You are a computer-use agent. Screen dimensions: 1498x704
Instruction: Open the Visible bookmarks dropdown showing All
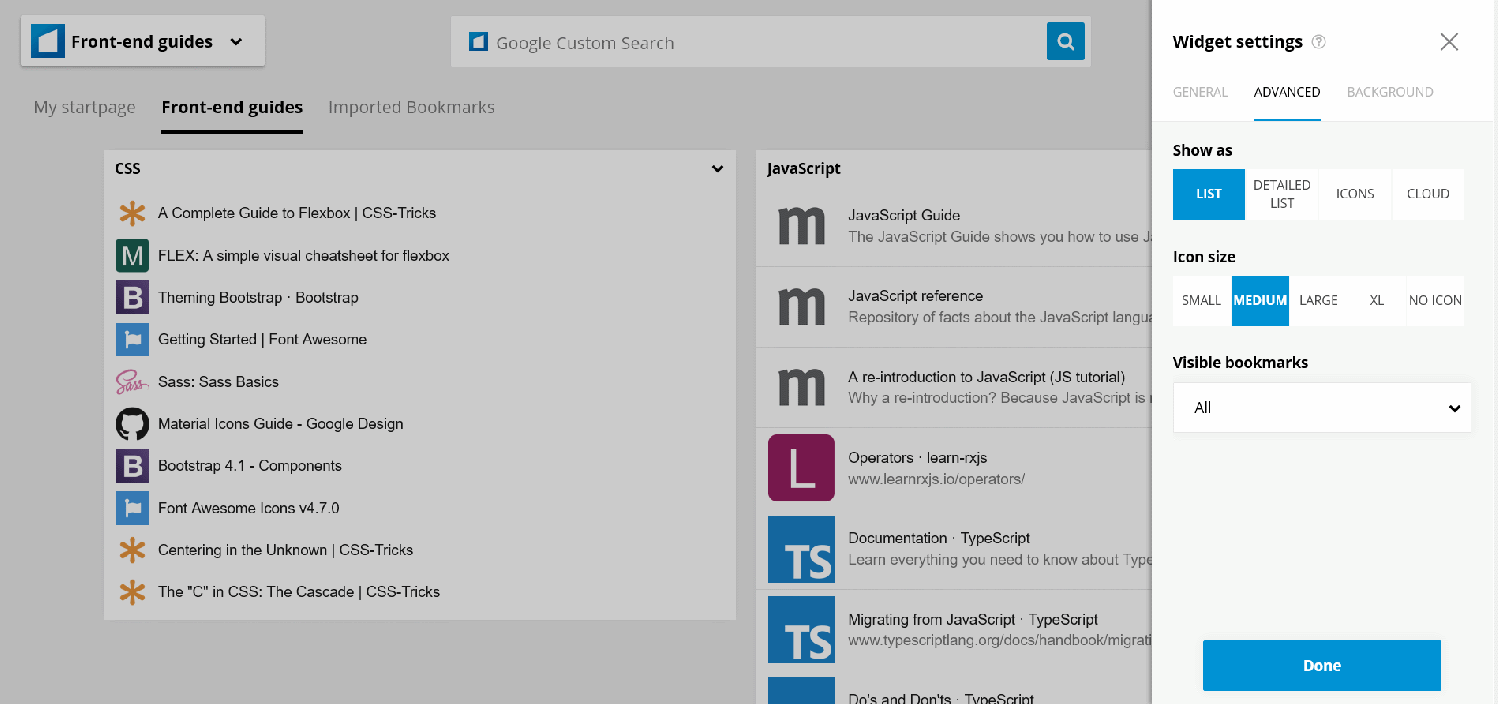(1321, 407)
